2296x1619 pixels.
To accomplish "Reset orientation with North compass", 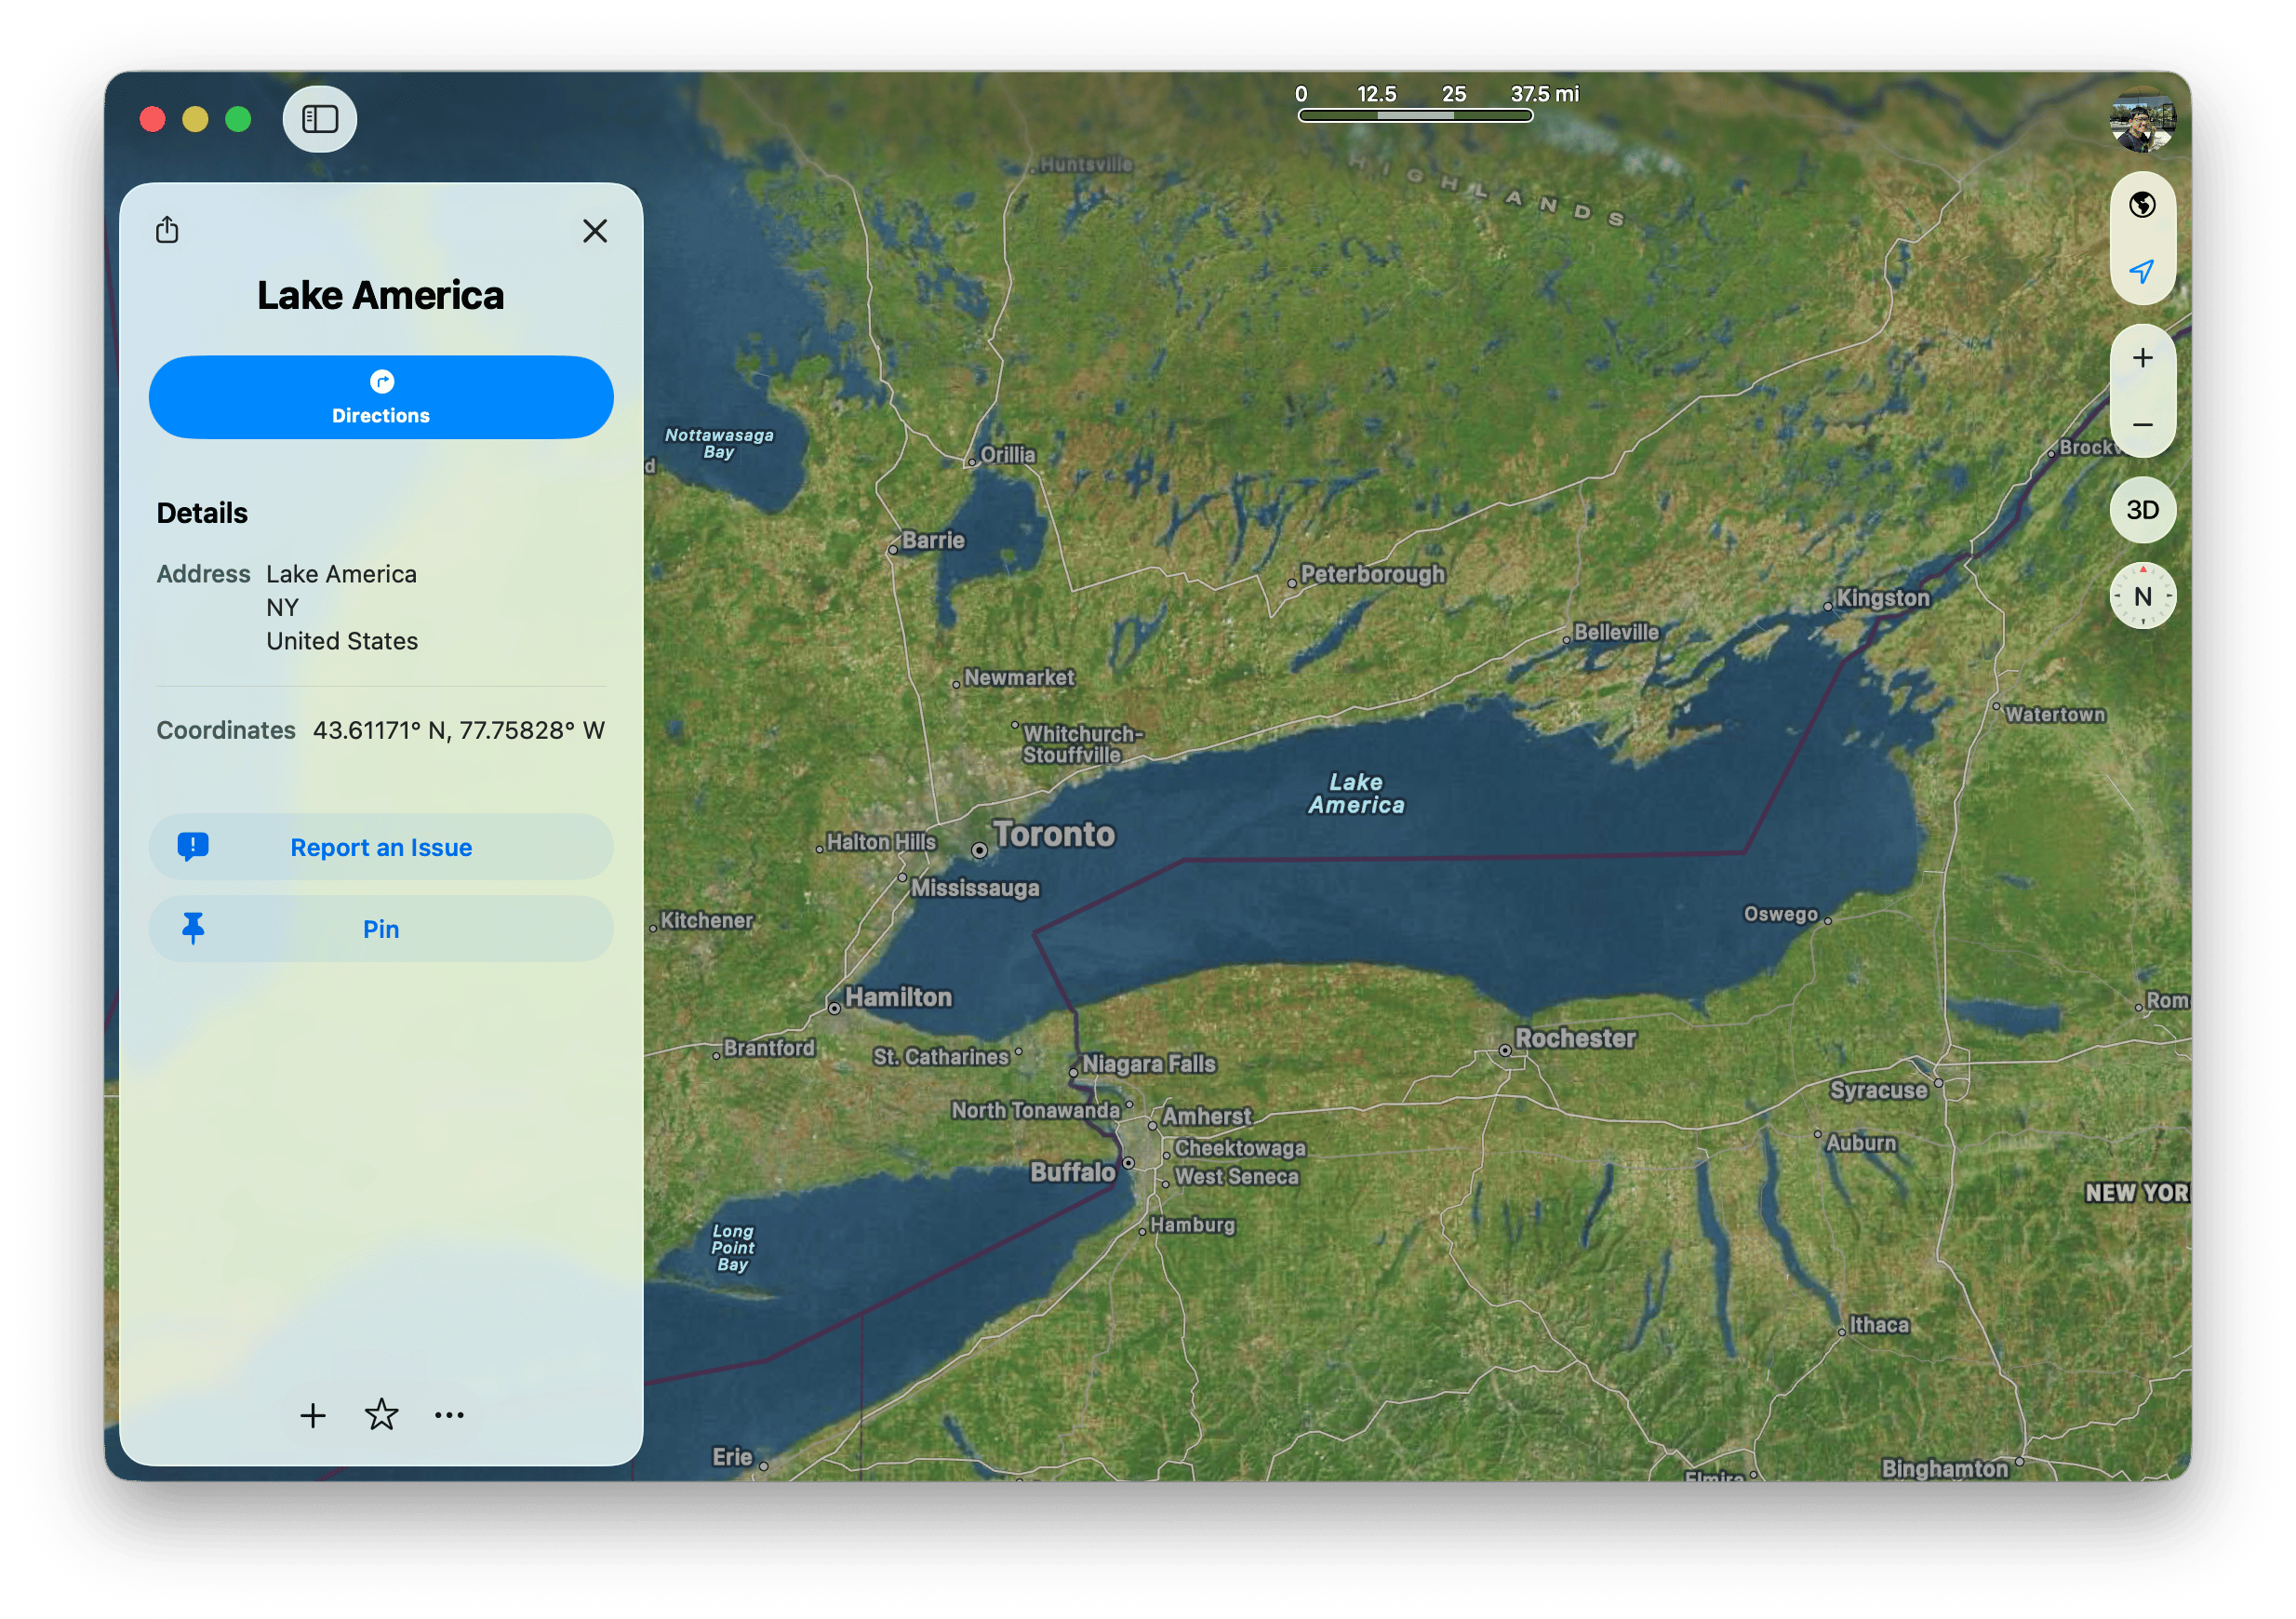I will pos(2142,596).
